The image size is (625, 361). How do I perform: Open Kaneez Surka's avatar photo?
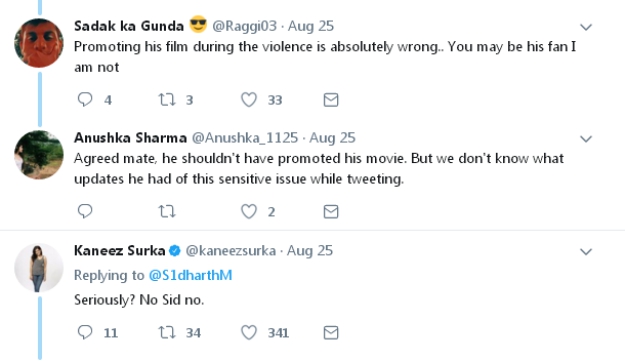pyautogui.click(x=39, y=268)
